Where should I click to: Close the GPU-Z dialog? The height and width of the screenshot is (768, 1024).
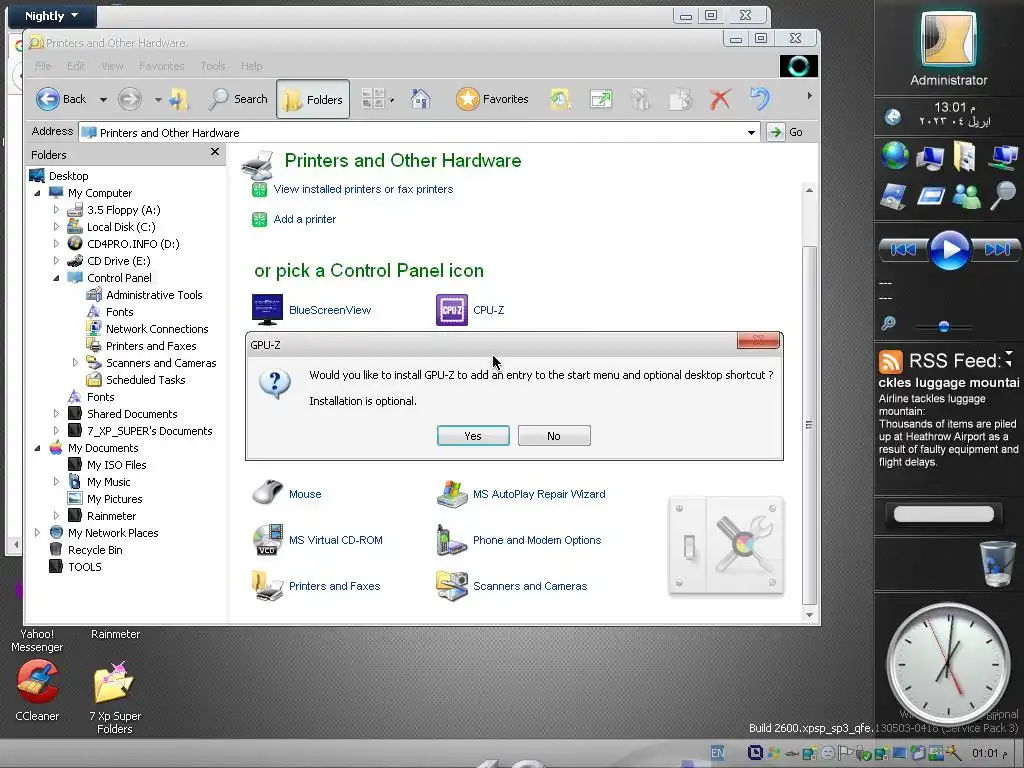point(758,340)
